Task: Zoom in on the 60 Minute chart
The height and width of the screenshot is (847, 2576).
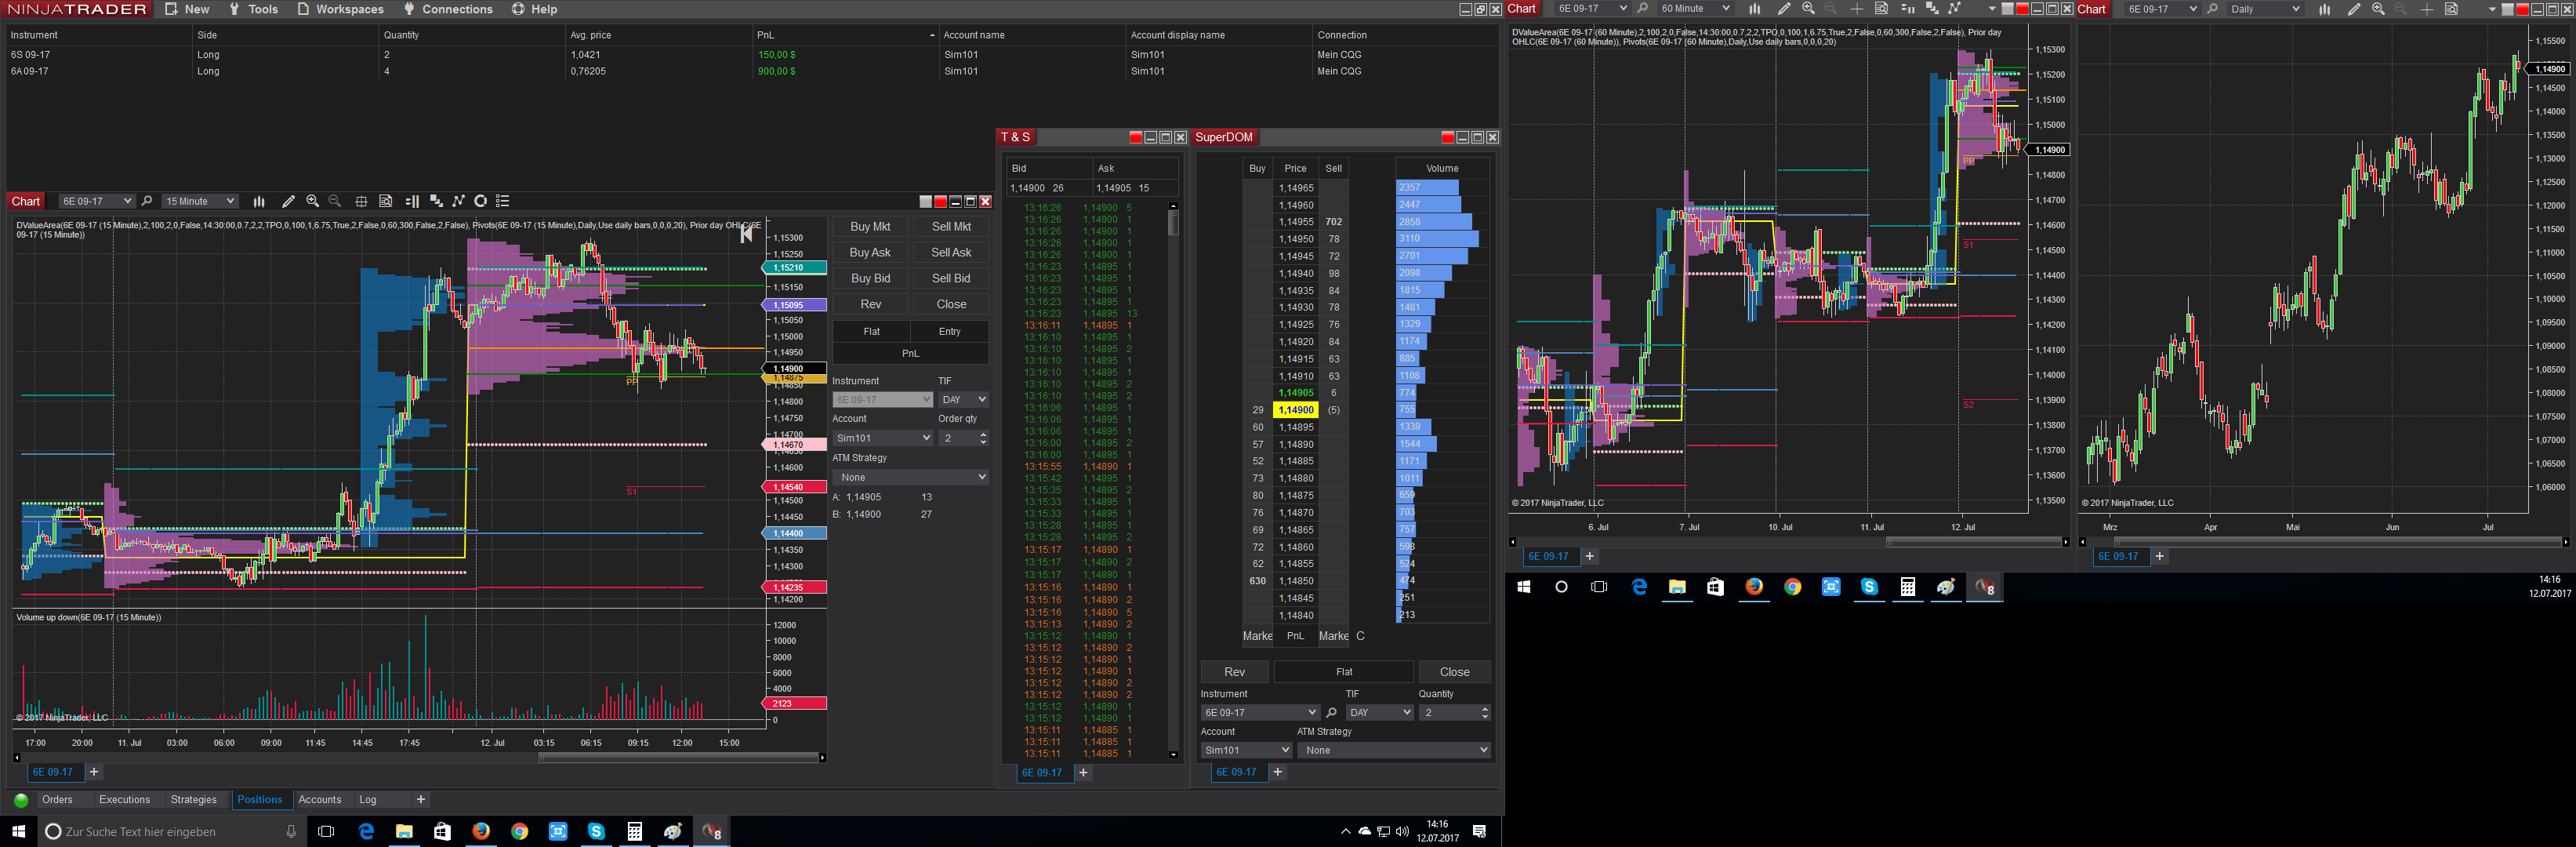Action: tap(1808, 9)
